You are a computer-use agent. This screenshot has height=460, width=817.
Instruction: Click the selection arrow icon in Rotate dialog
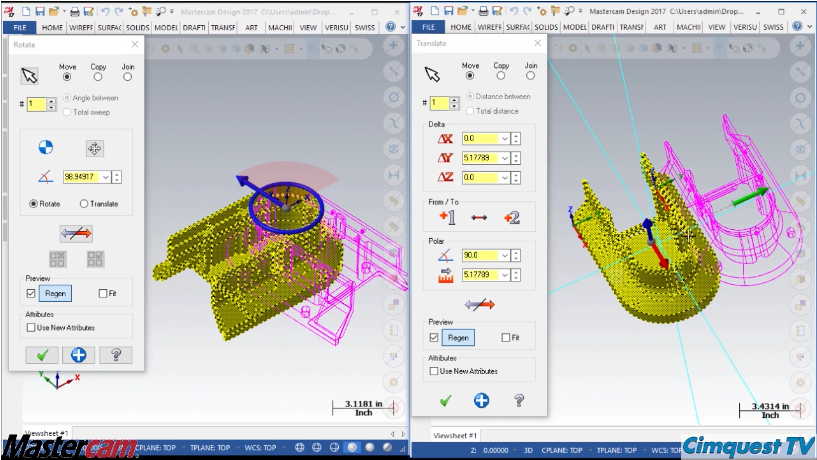pyautogui.click(x=29, y=76)
